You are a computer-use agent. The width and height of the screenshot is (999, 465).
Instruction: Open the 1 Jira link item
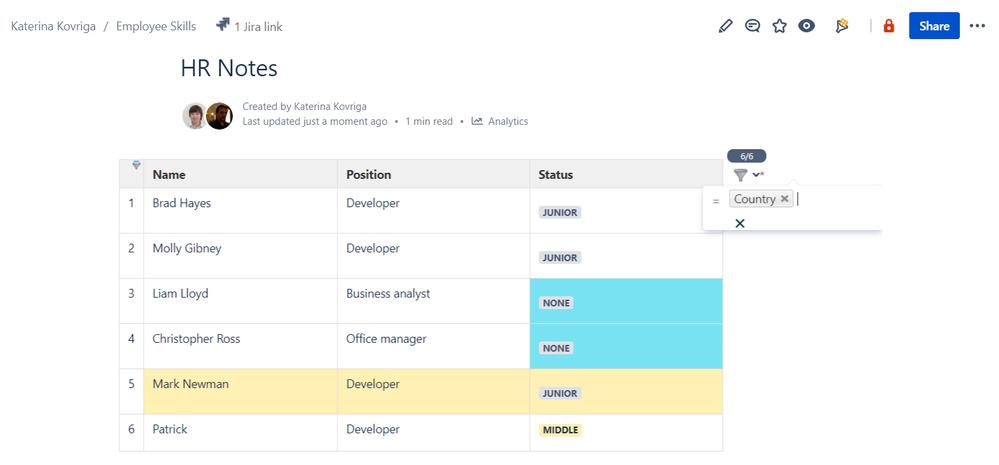(x=249, y=26)
